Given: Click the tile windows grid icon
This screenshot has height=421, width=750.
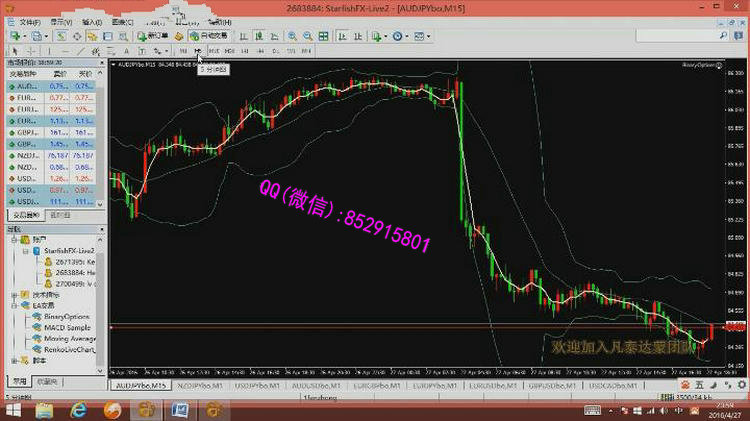Looking at the screenshot, I should click(x=322, y=36).
